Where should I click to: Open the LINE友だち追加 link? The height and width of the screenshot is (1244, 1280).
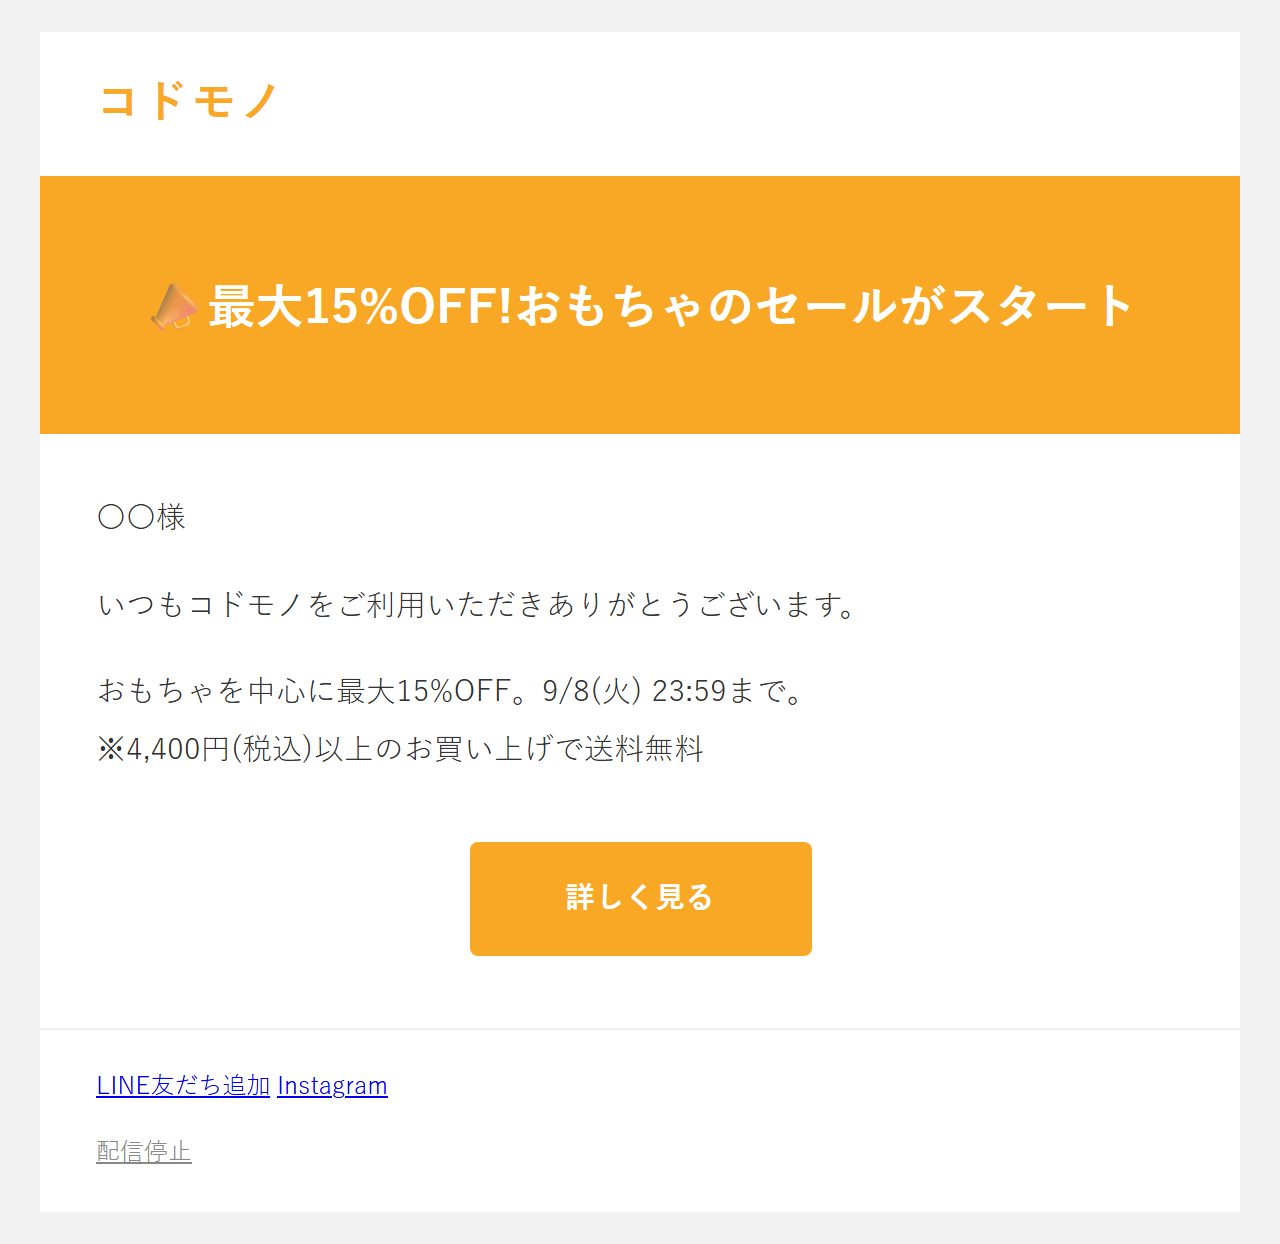coord(183,1085)
